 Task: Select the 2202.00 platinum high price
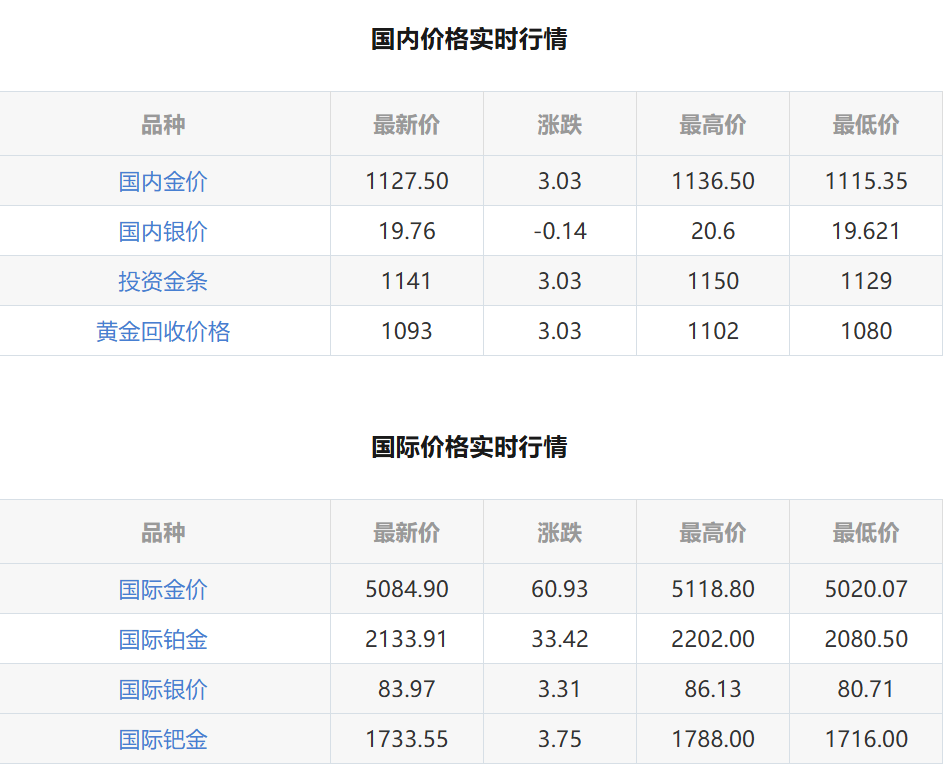pos(712,639)
